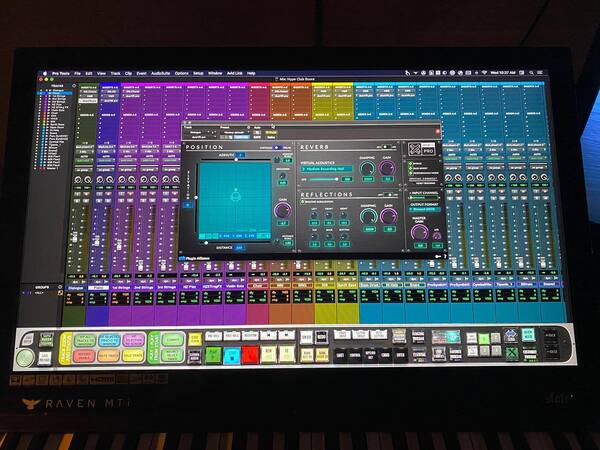Toggle the Position cartesian/polar switch
This screenshot has height=450, width=600.
point(277,147)
